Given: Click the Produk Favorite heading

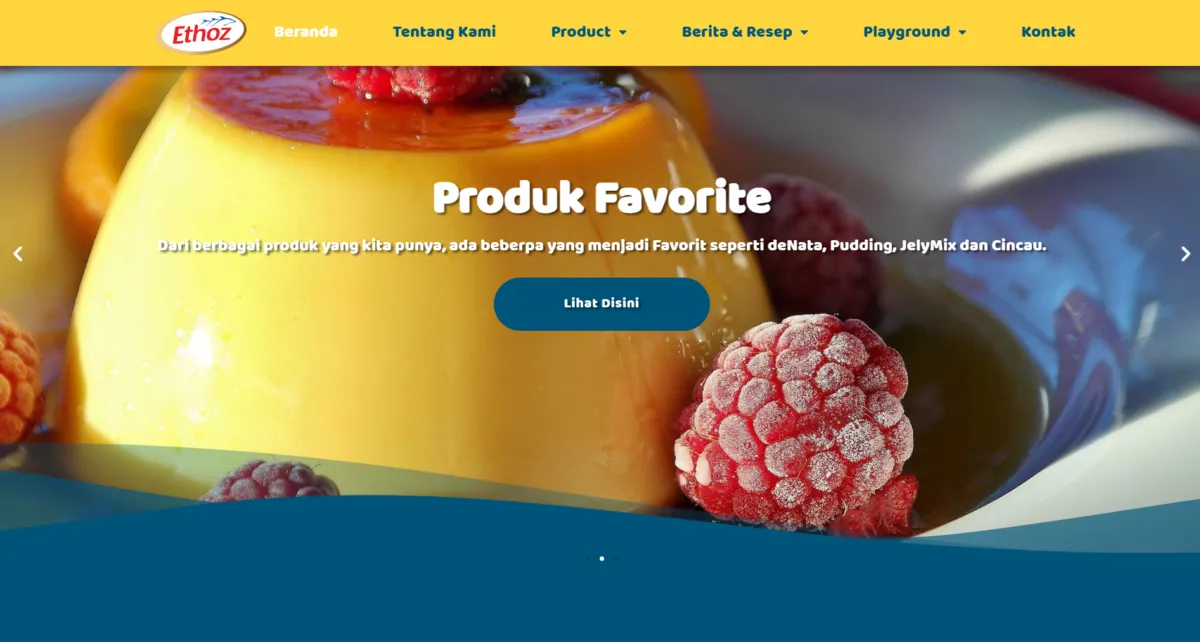Looking at the screenshot, I should click(x=602, y=198).
